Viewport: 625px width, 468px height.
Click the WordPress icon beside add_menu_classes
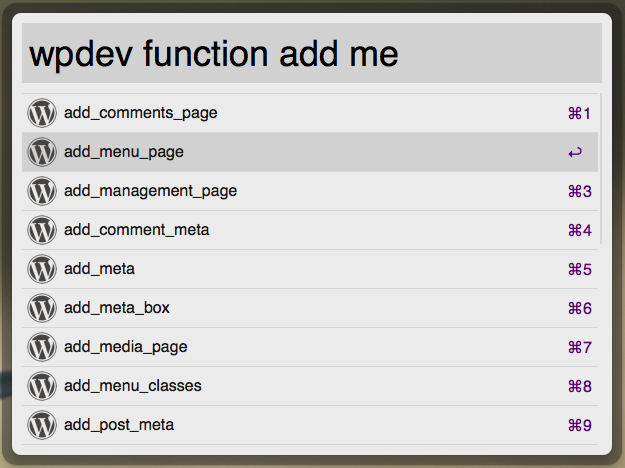click(x=42, y=386)
